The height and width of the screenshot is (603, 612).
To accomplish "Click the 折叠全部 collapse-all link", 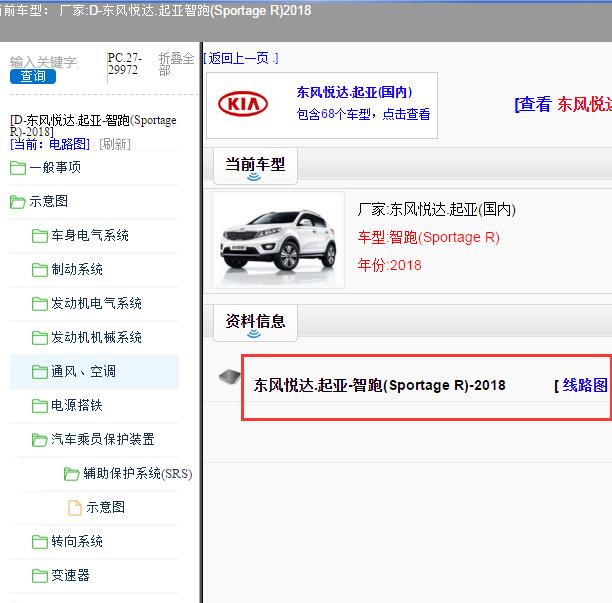I will (x=176, y=64).
